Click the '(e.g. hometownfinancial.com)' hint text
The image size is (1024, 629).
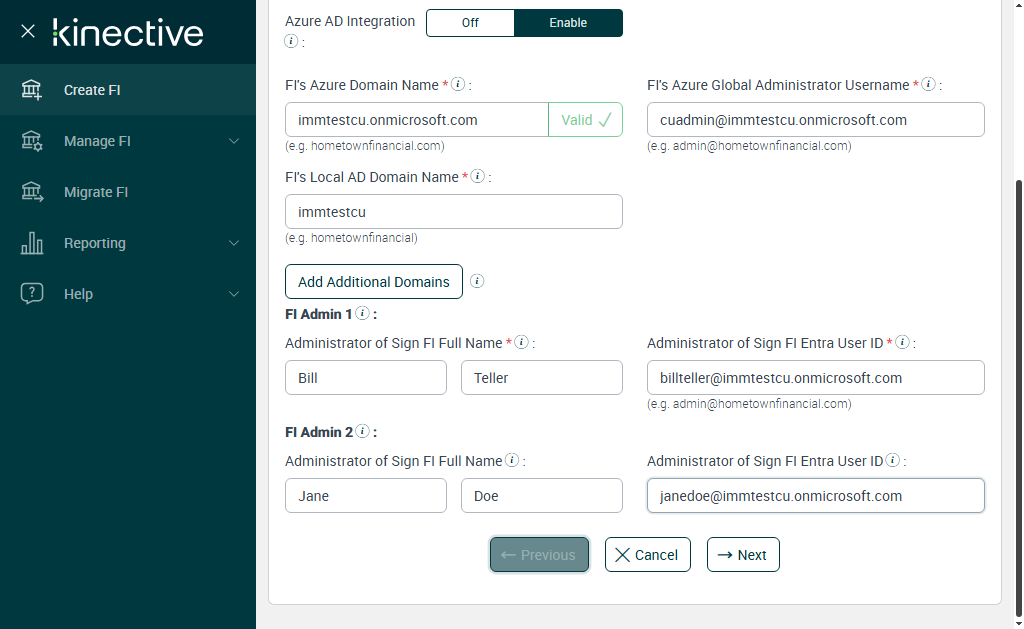coord(364,146)
